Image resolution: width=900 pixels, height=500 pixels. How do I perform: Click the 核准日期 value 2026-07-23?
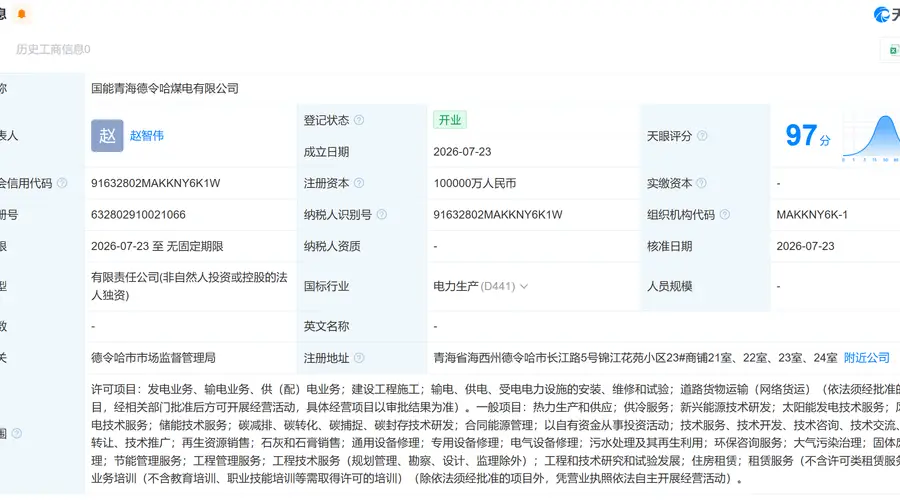click(805, 246)
